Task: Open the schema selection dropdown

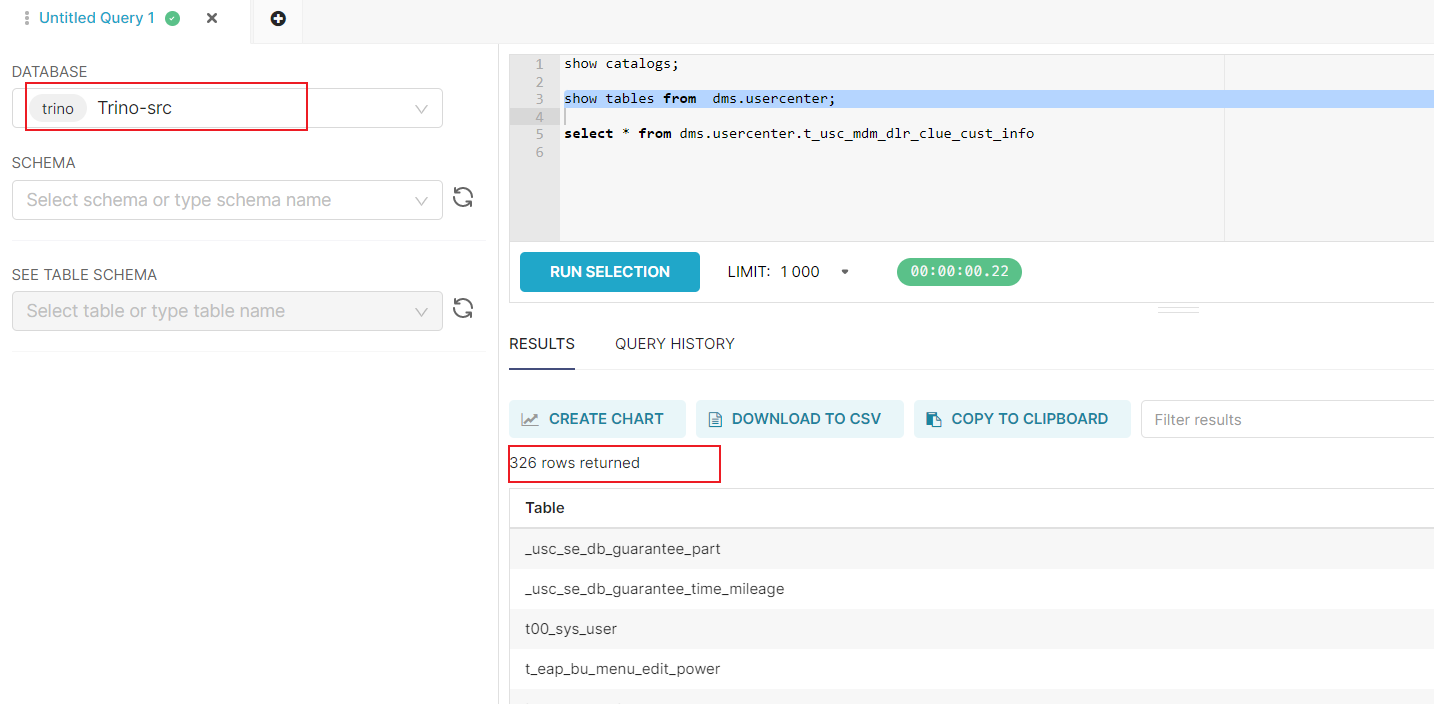Action: coord(228,200)
